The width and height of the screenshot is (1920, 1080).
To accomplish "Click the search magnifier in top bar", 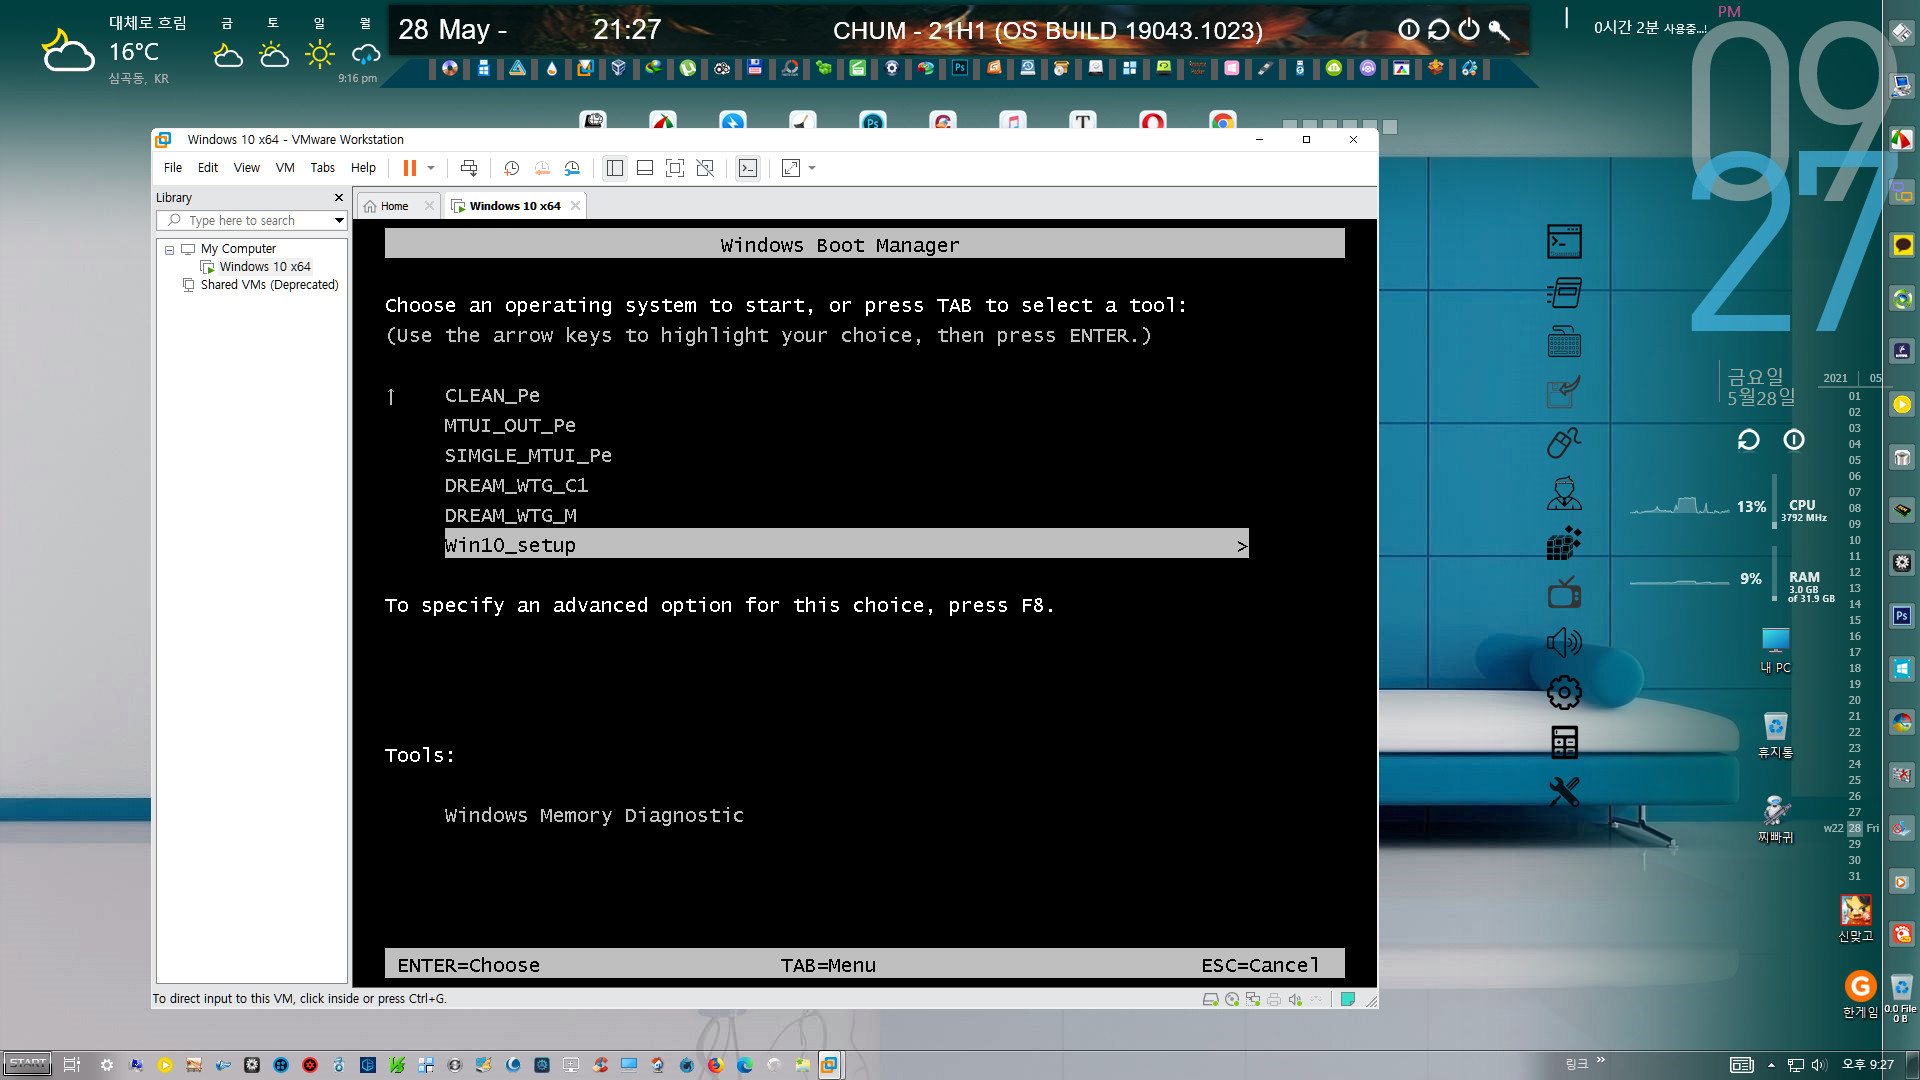I will tap(1498, 30).
